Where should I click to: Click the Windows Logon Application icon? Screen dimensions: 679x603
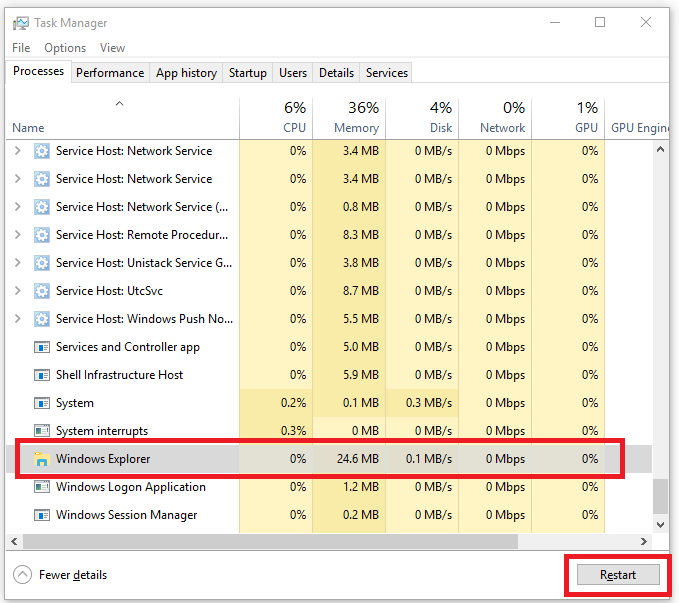tap(42, 487)
